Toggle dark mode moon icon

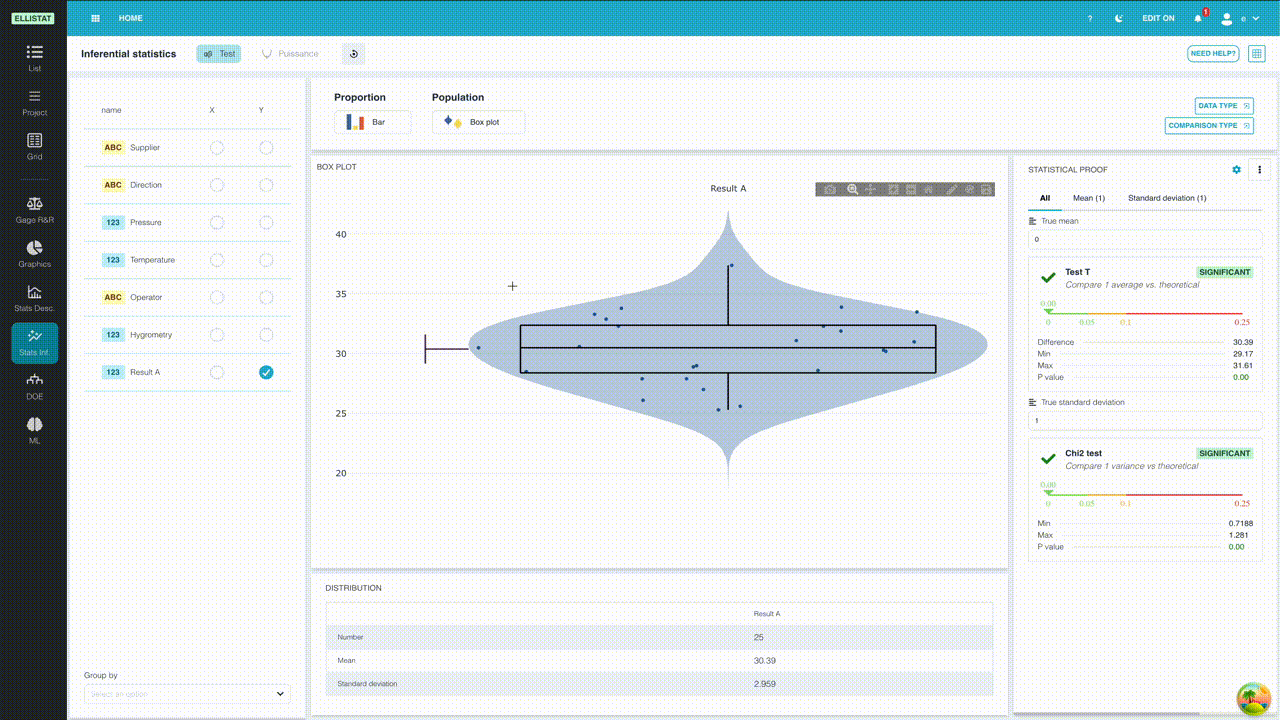point(1118,18)
